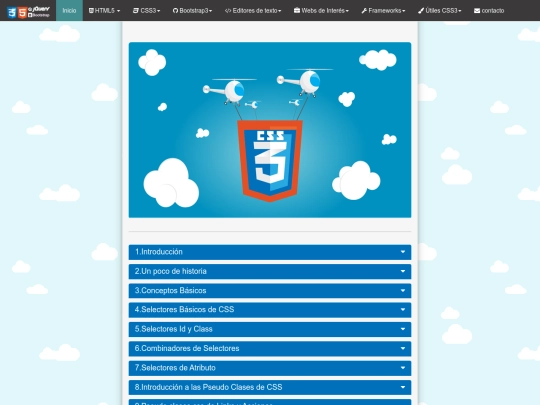This screenshot has height=405, width=540.
Task: Click the brush icon beside Útiles CSS3
Action: click(x=421, y=11)
